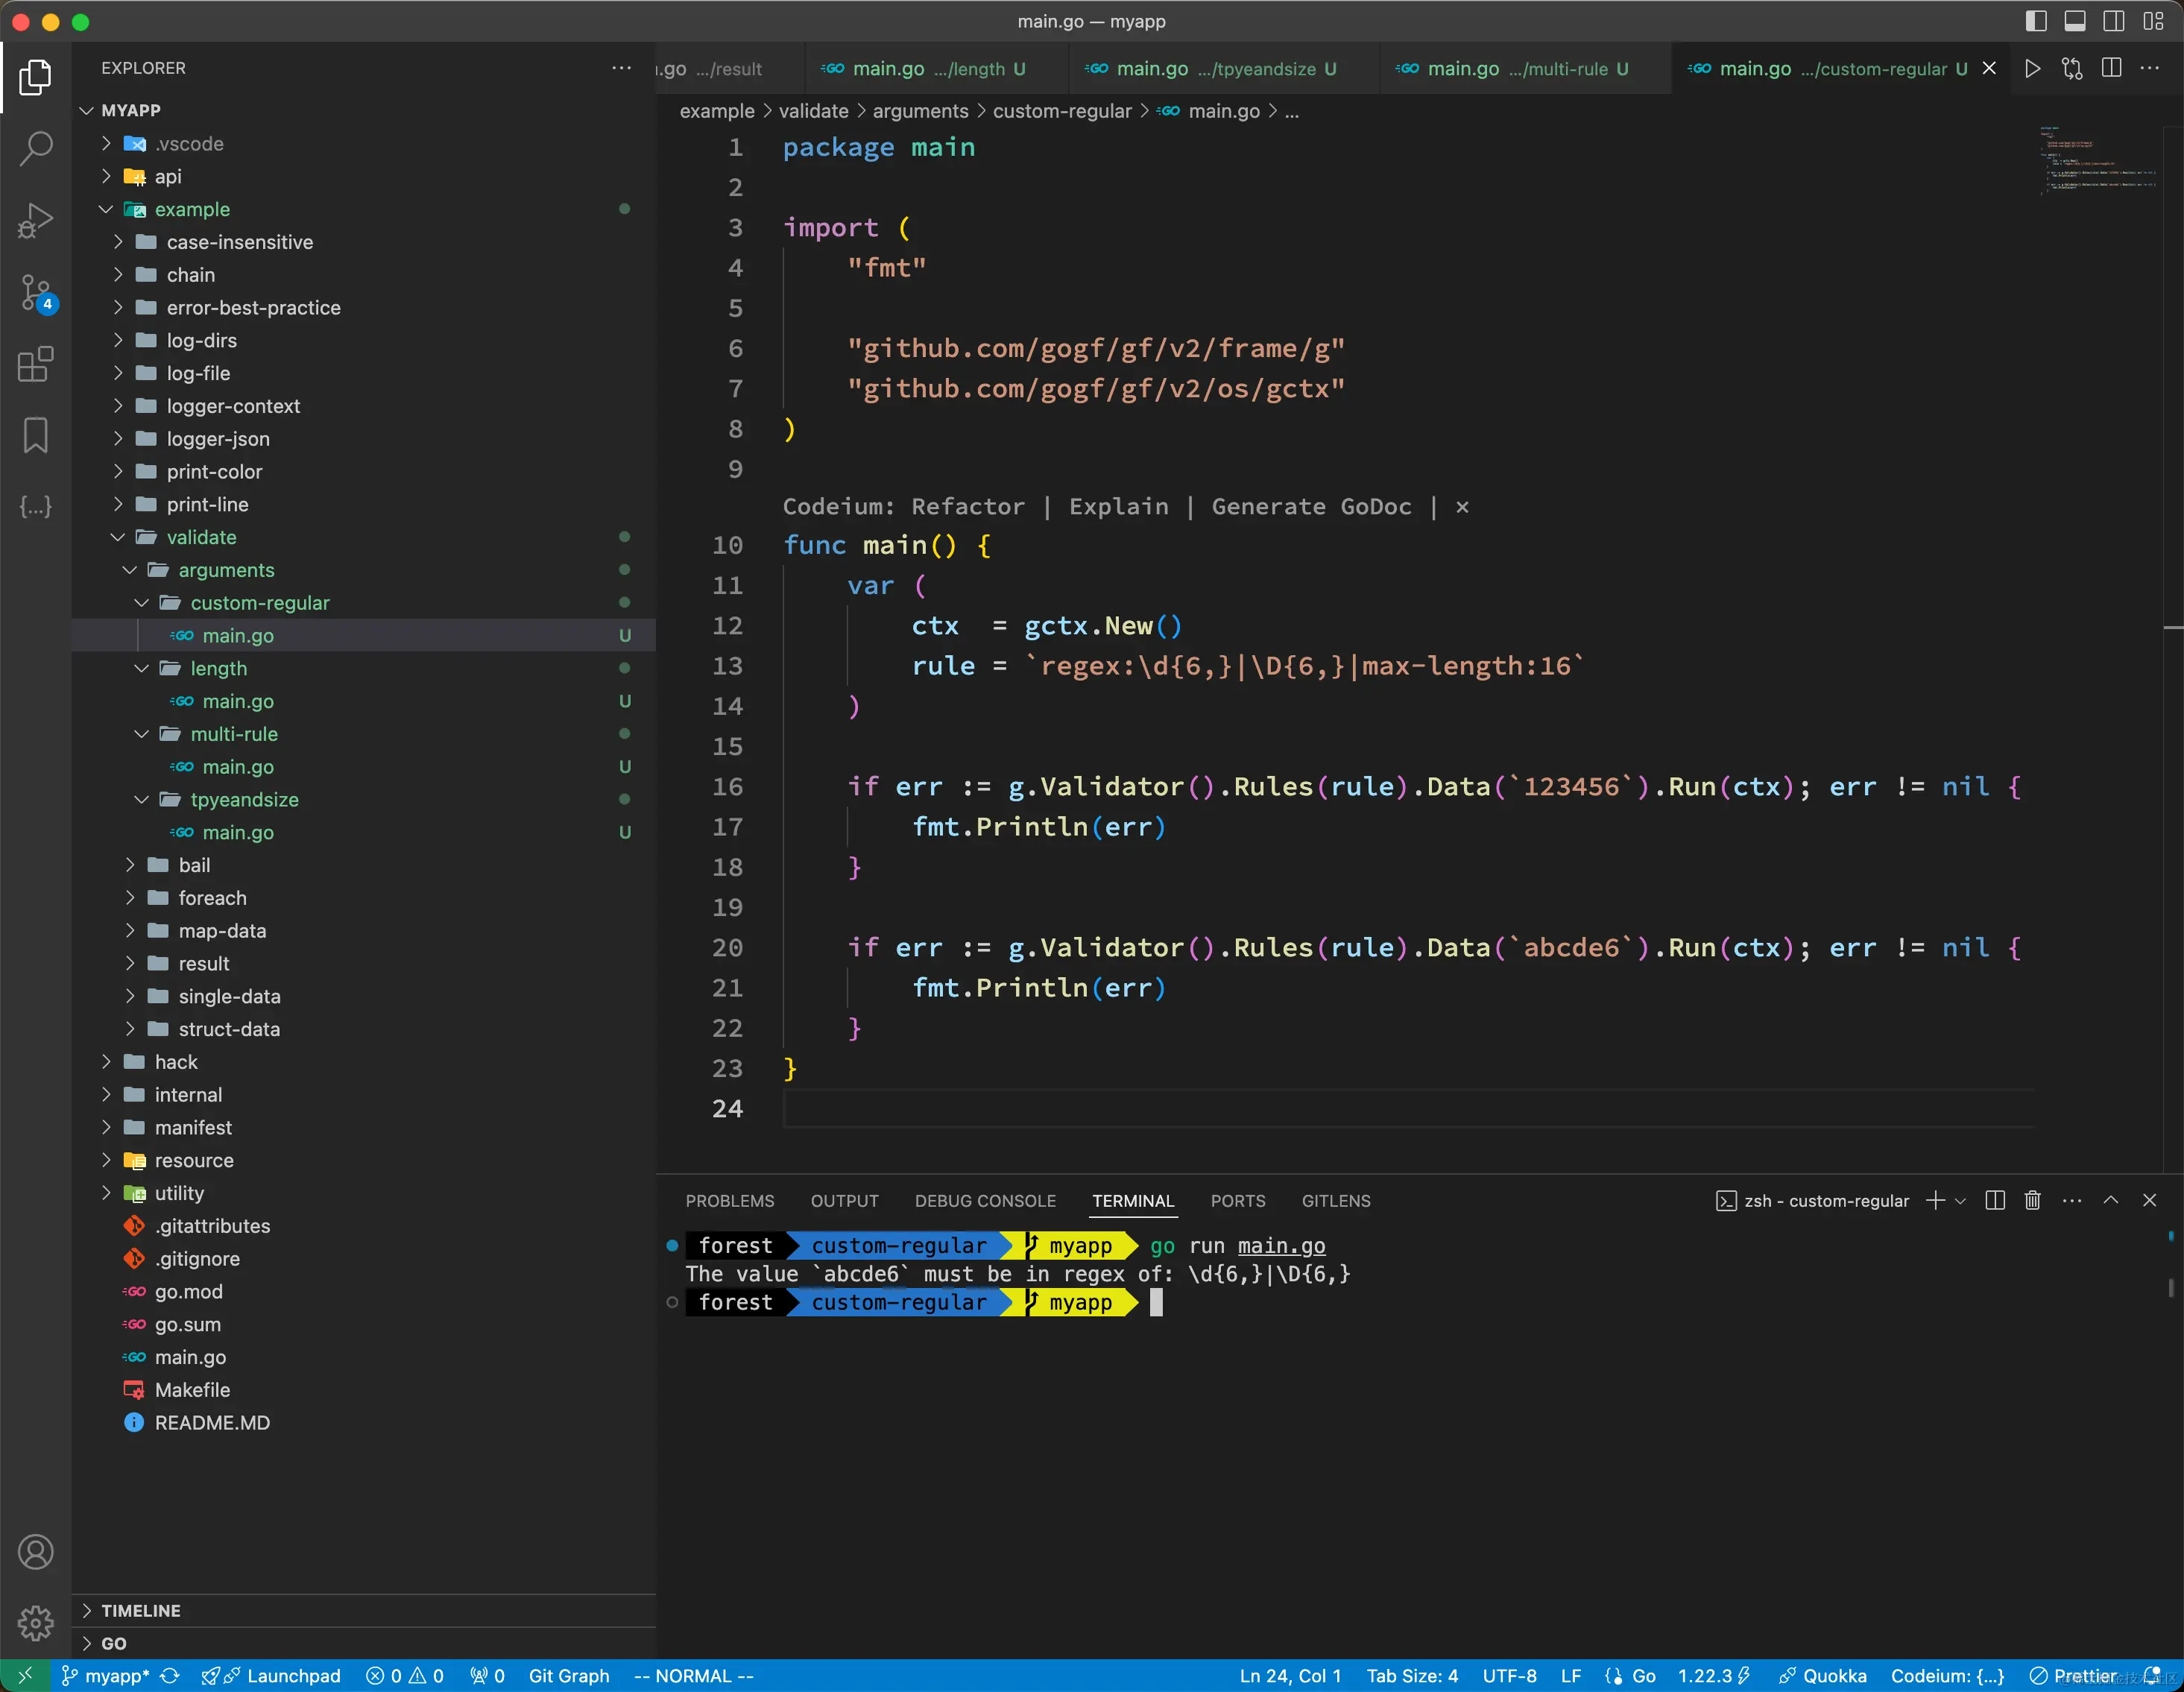
Task: Open the PORTS panel tab
Action: [1238, 1200]
